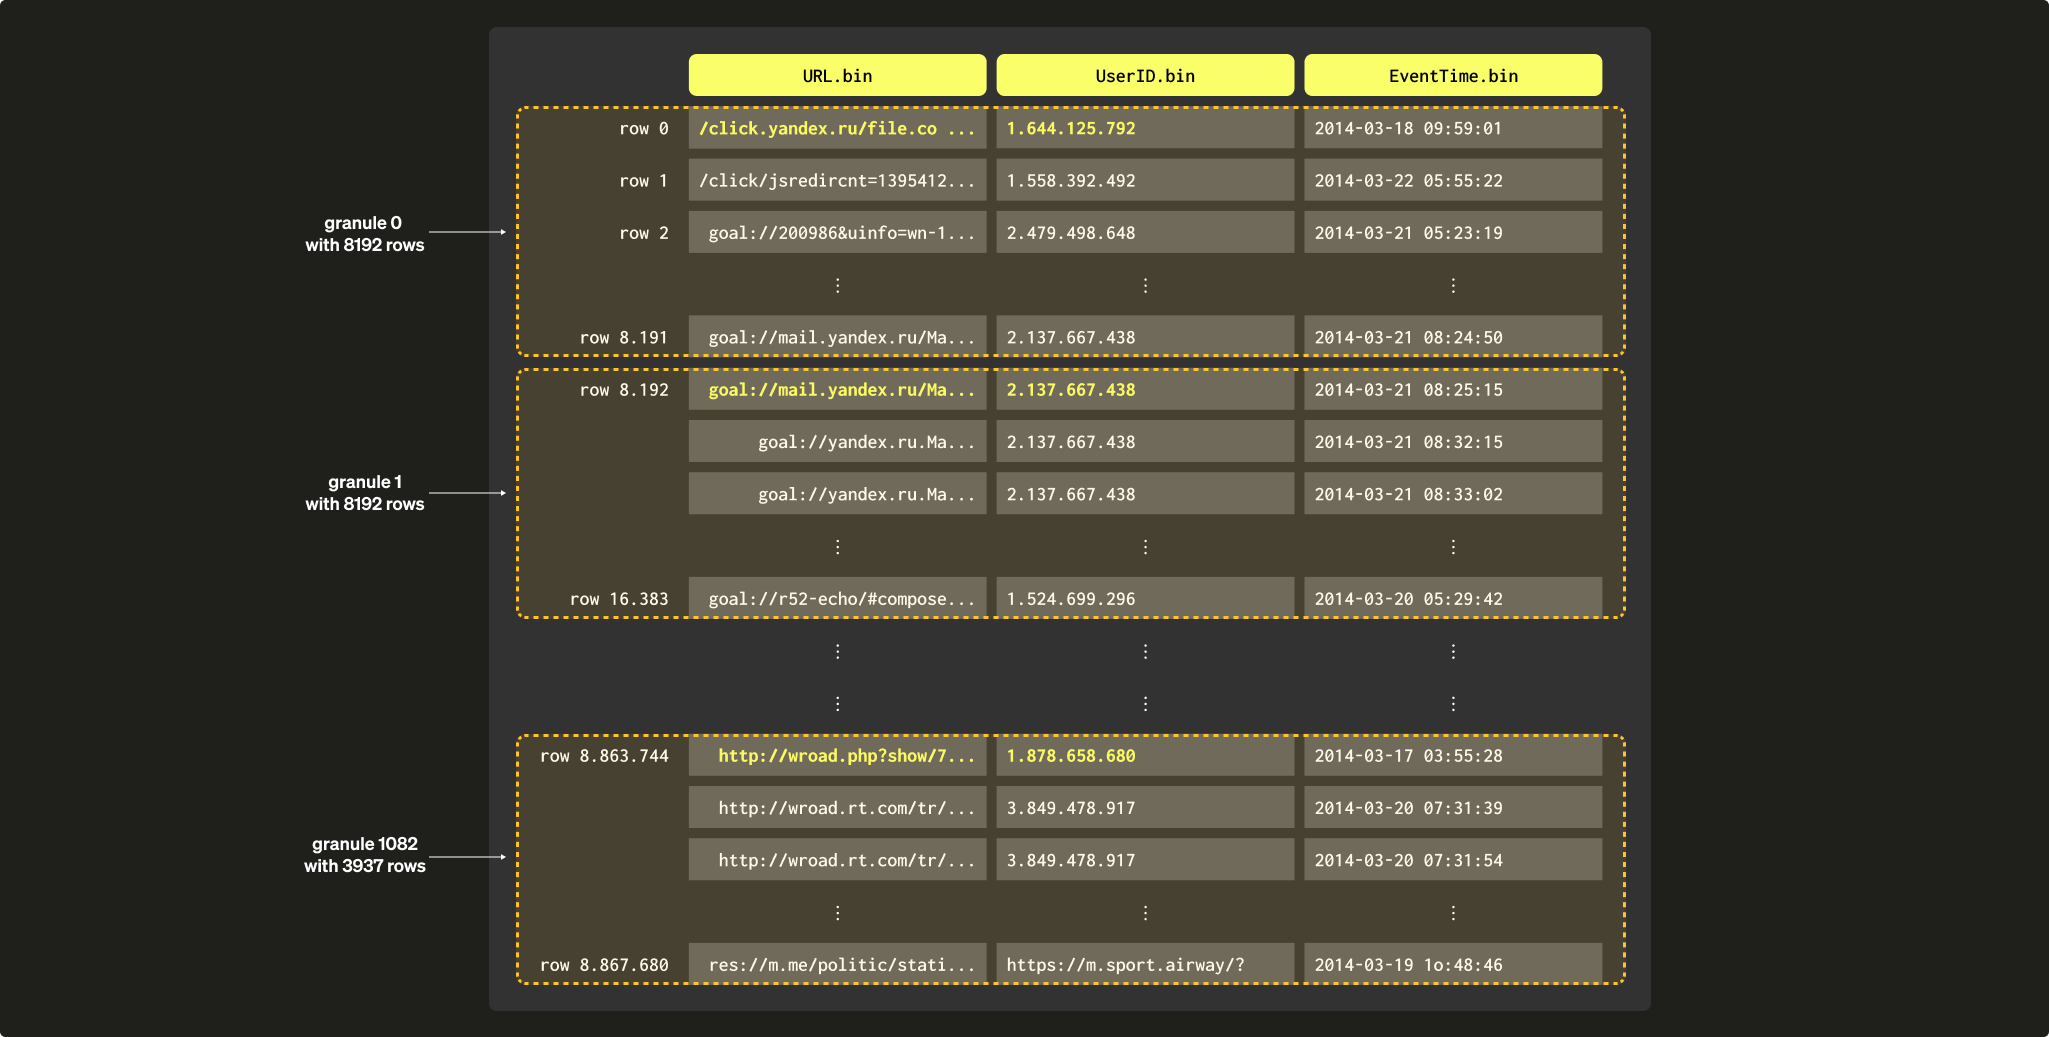The height and width of the screenshot is (1037, 2049).
Task: Select the res://m.me/politic/stati URL cell
Action: coord(837,965)
